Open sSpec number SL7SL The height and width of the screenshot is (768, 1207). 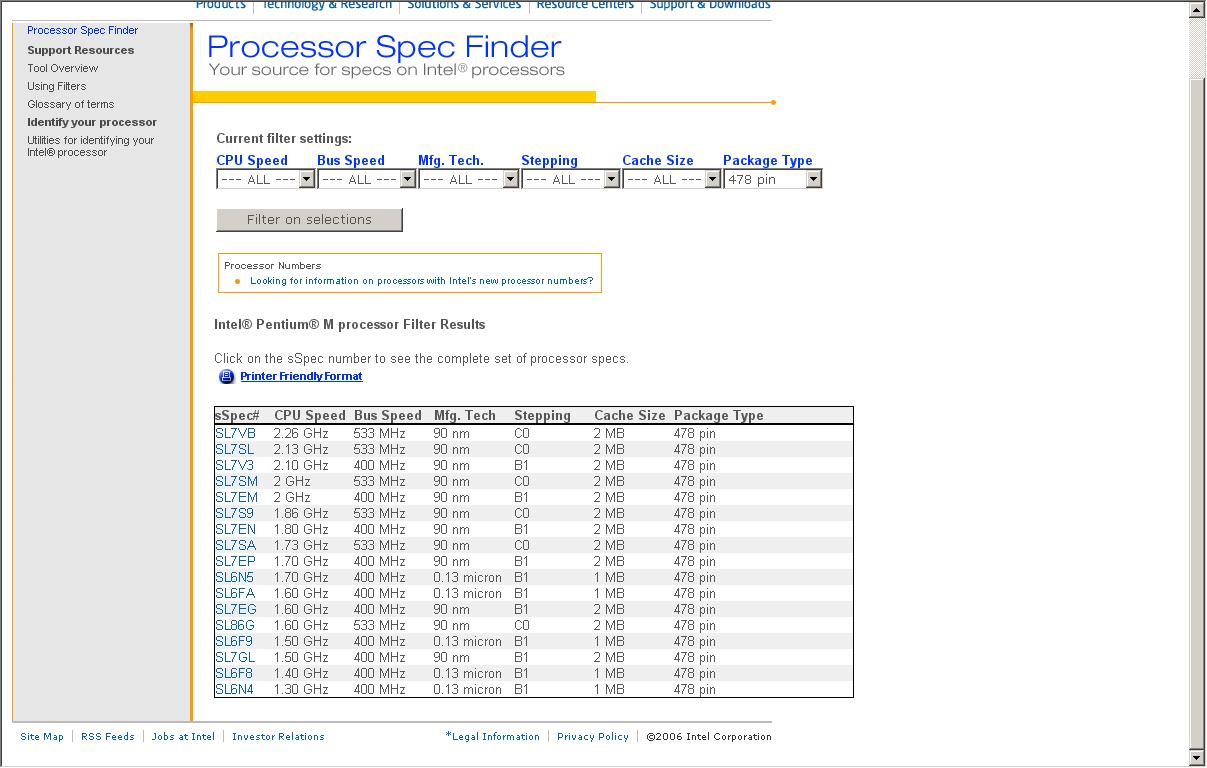[235, 450]
